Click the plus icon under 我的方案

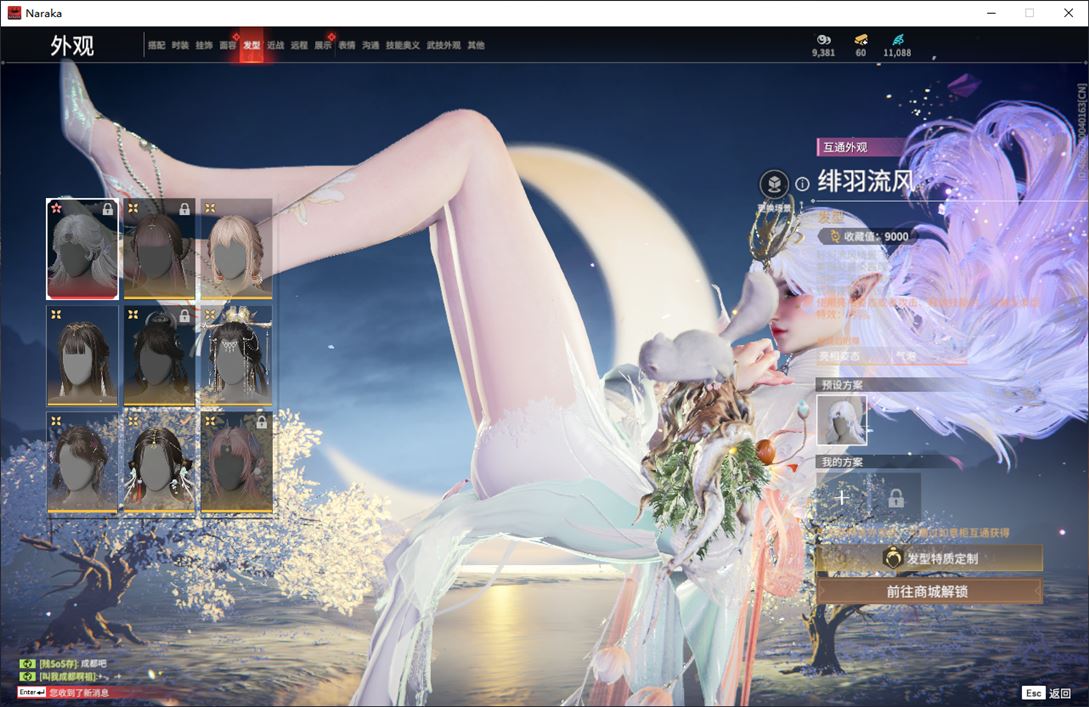click(842, 497)
